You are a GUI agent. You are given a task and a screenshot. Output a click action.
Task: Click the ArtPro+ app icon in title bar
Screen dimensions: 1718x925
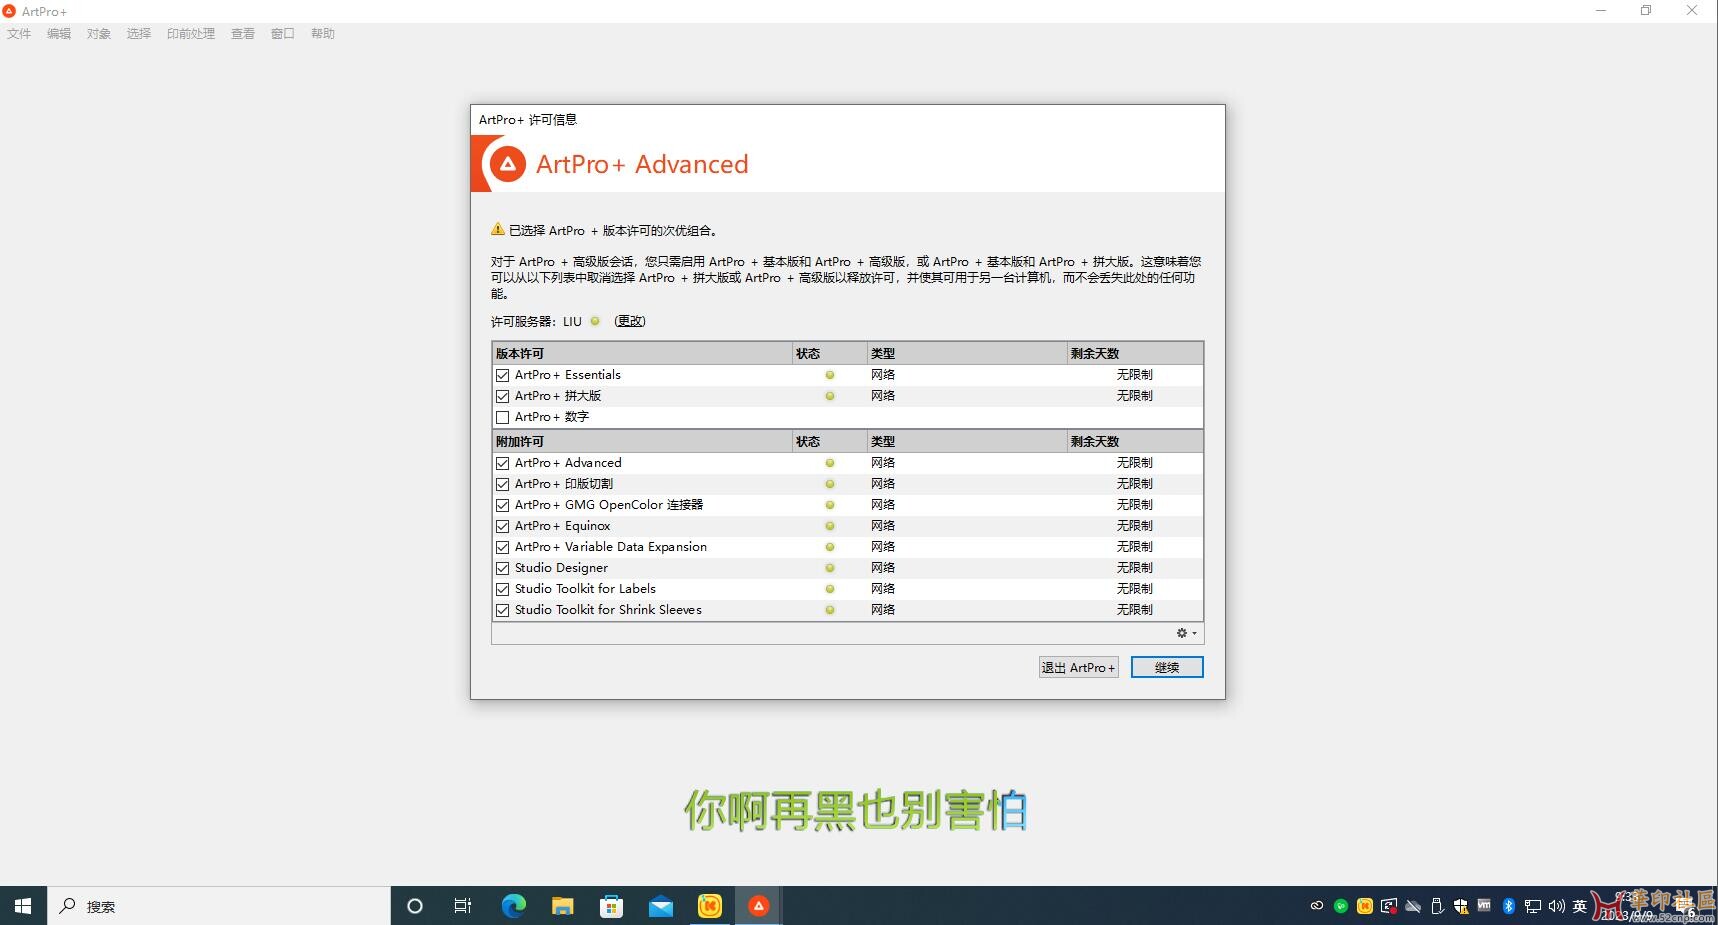pos(9,11)
